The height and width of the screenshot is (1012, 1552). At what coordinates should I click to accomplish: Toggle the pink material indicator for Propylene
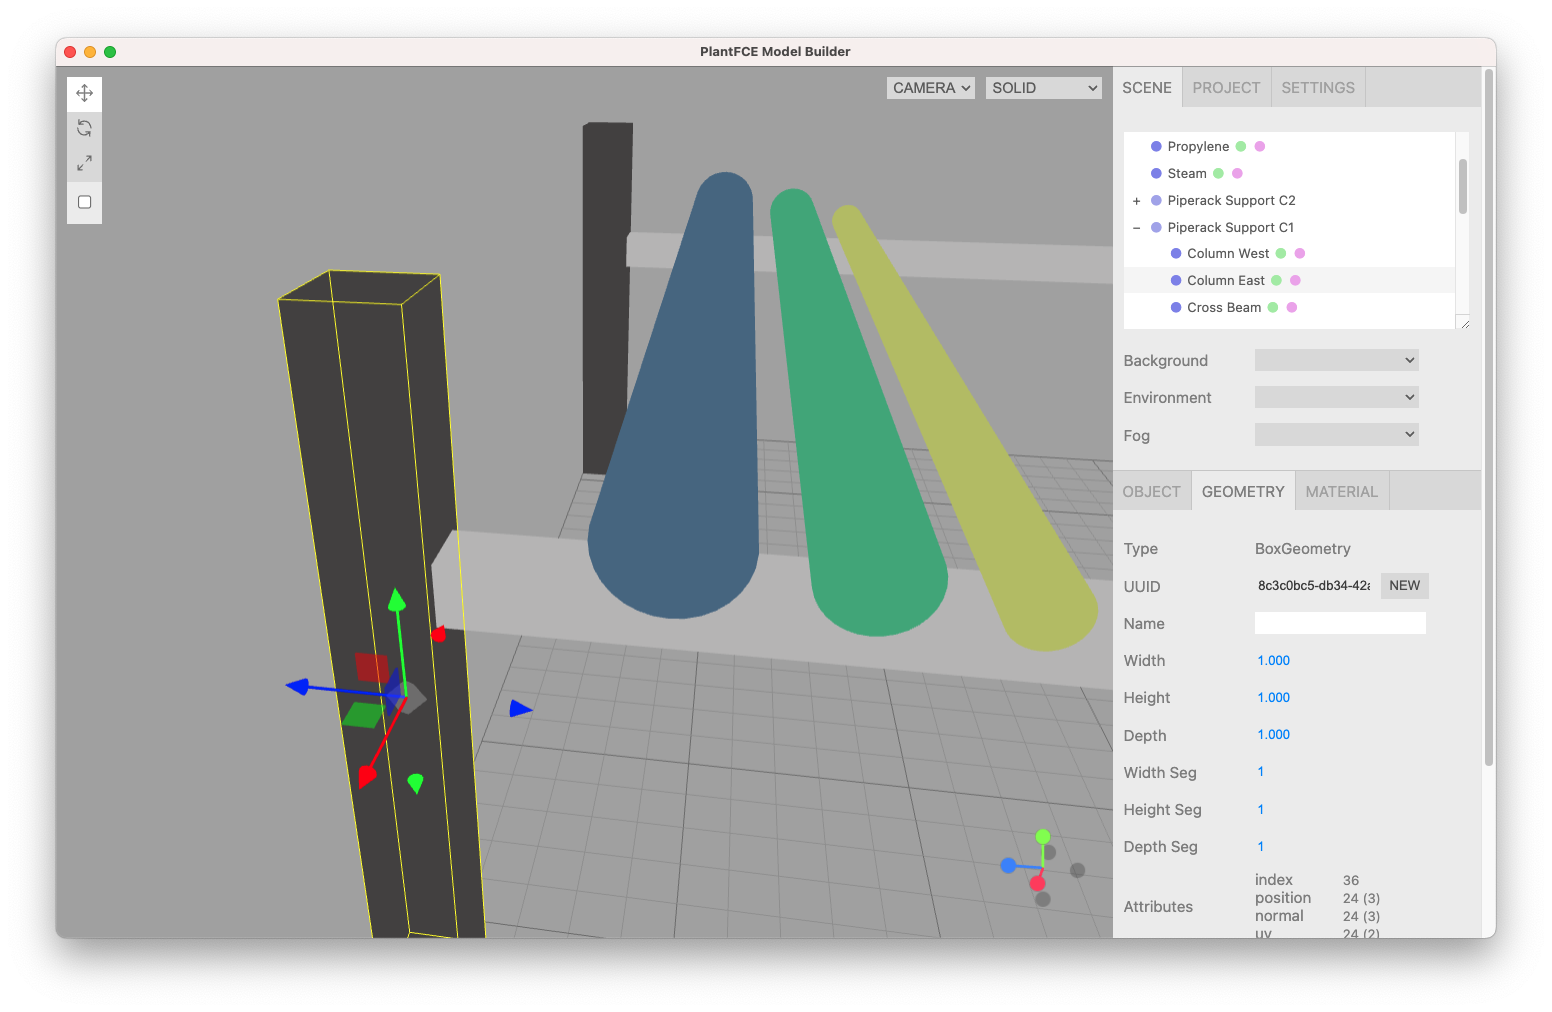(1259, 145)
